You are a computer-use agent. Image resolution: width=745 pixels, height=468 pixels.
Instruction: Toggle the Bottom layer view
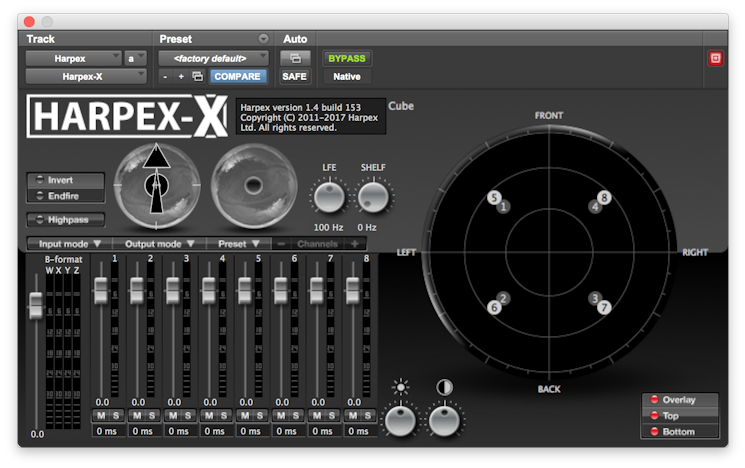pyautogui.click(x=679, y=431)
